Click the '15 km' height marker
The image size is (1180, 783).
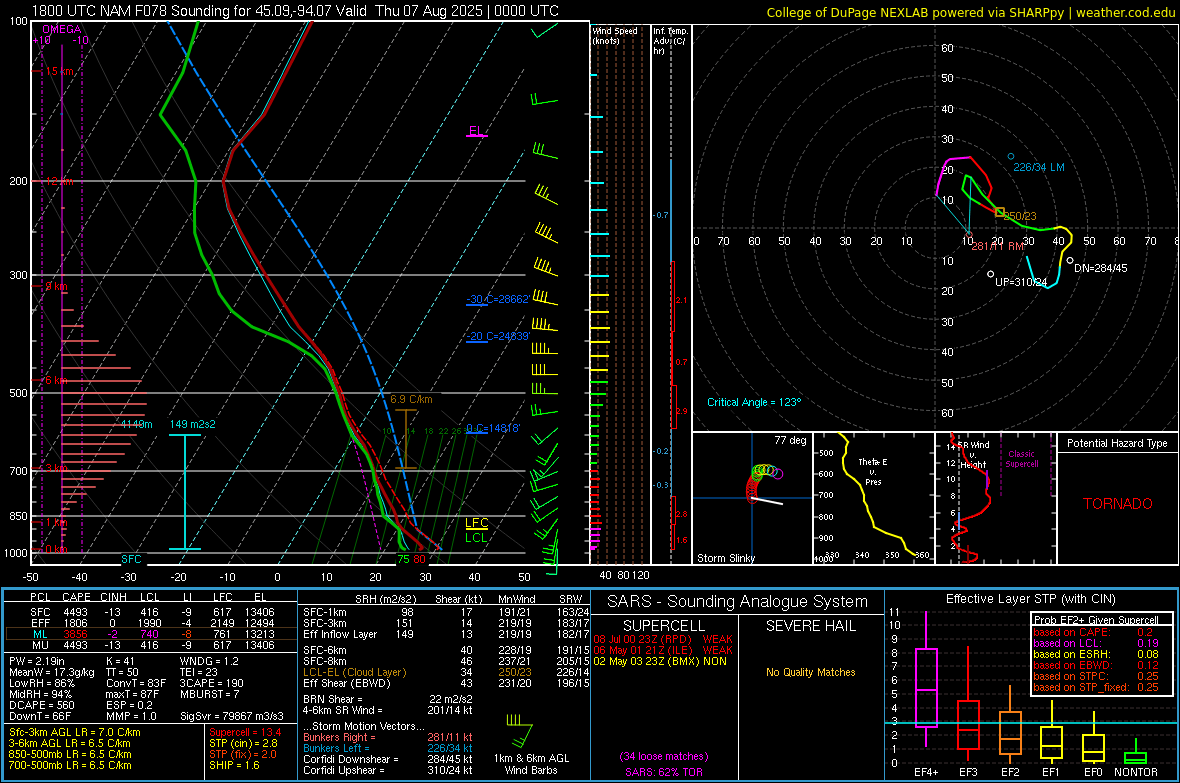click(59, 71)
